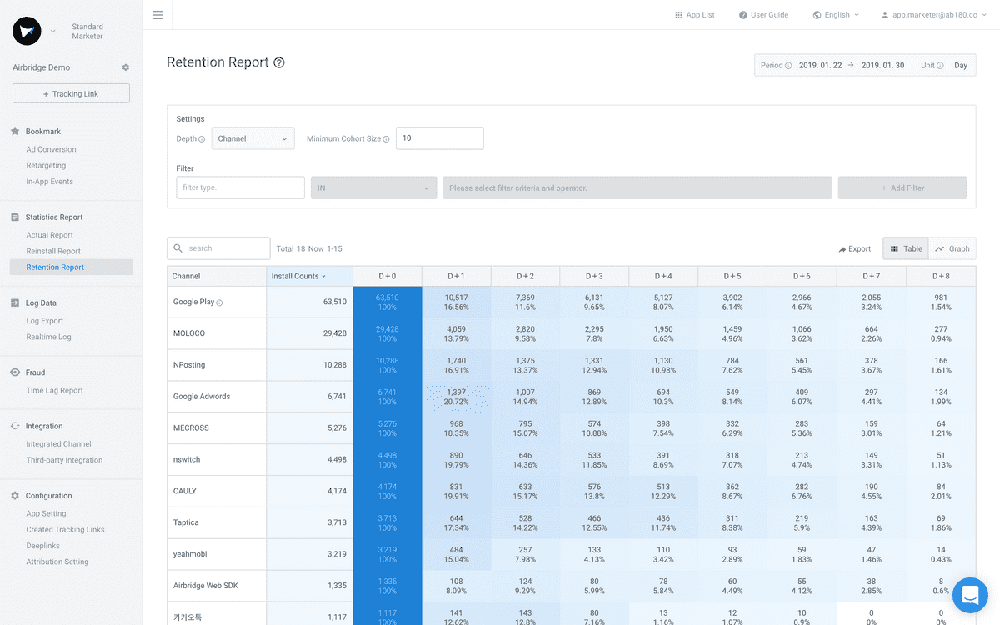Click the Add Filter button

click(902, 188)
